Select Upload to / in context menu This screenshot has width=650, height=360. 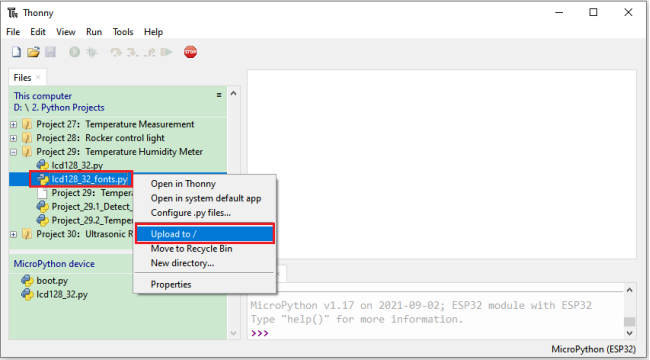pos(205,234)
